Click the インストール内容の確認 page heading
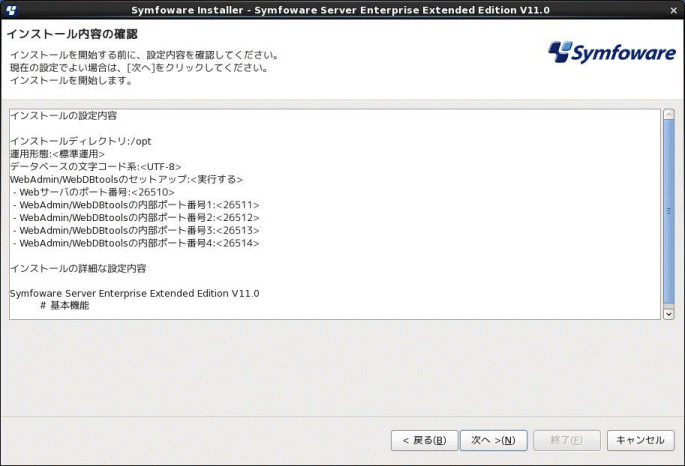This screenshot has height=466, width=685. (72, 34)
